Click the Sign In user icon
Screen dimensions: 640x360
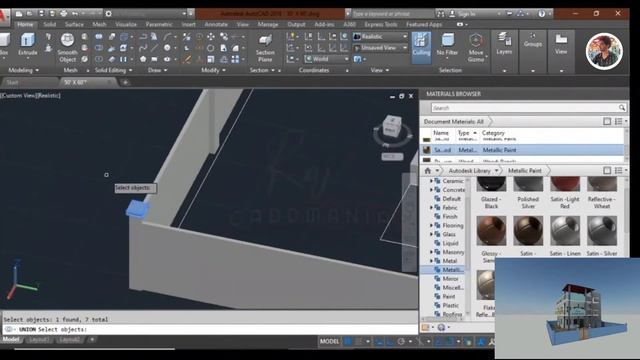[452, 13]
